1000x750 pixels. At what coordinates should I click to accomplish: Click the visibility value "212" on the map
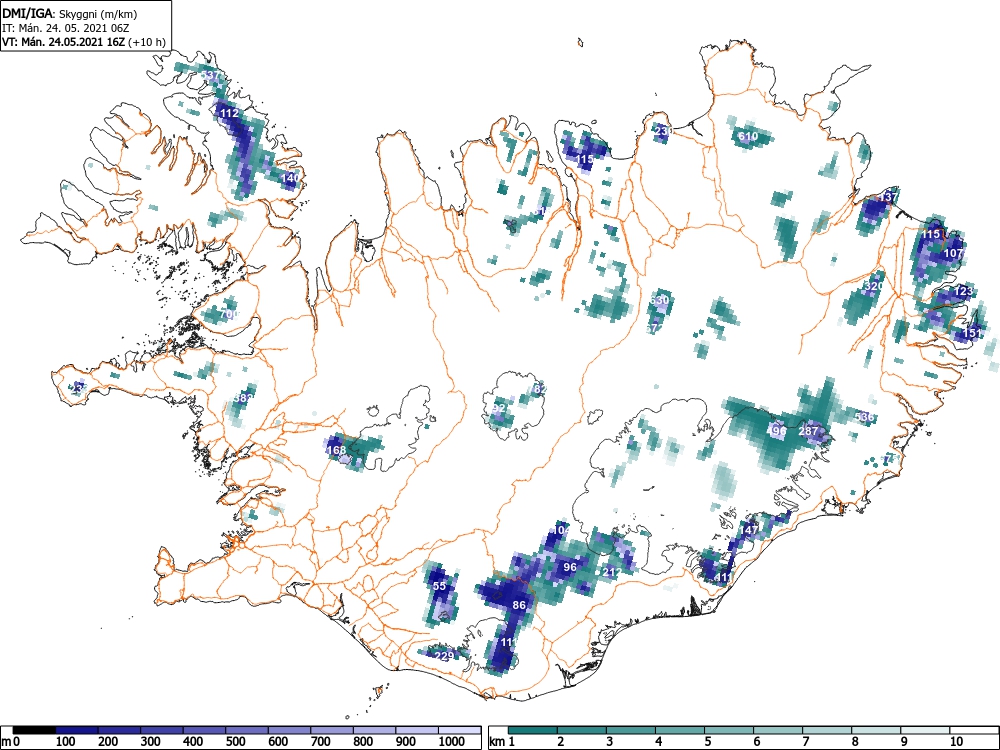click(x=611, y=572)
